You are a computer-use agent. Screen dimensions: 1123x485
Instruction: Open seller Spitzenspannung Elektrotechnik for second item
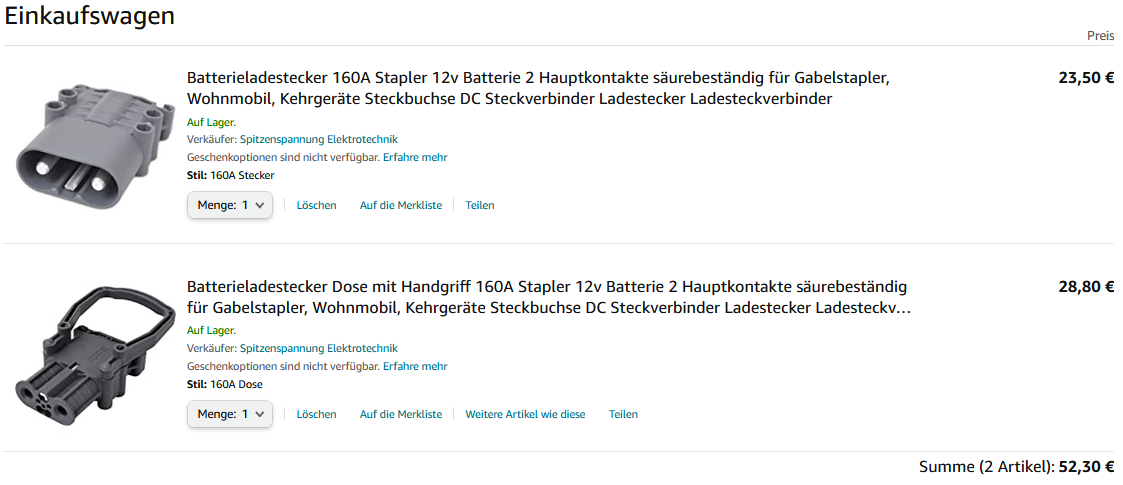coord(318,348)
